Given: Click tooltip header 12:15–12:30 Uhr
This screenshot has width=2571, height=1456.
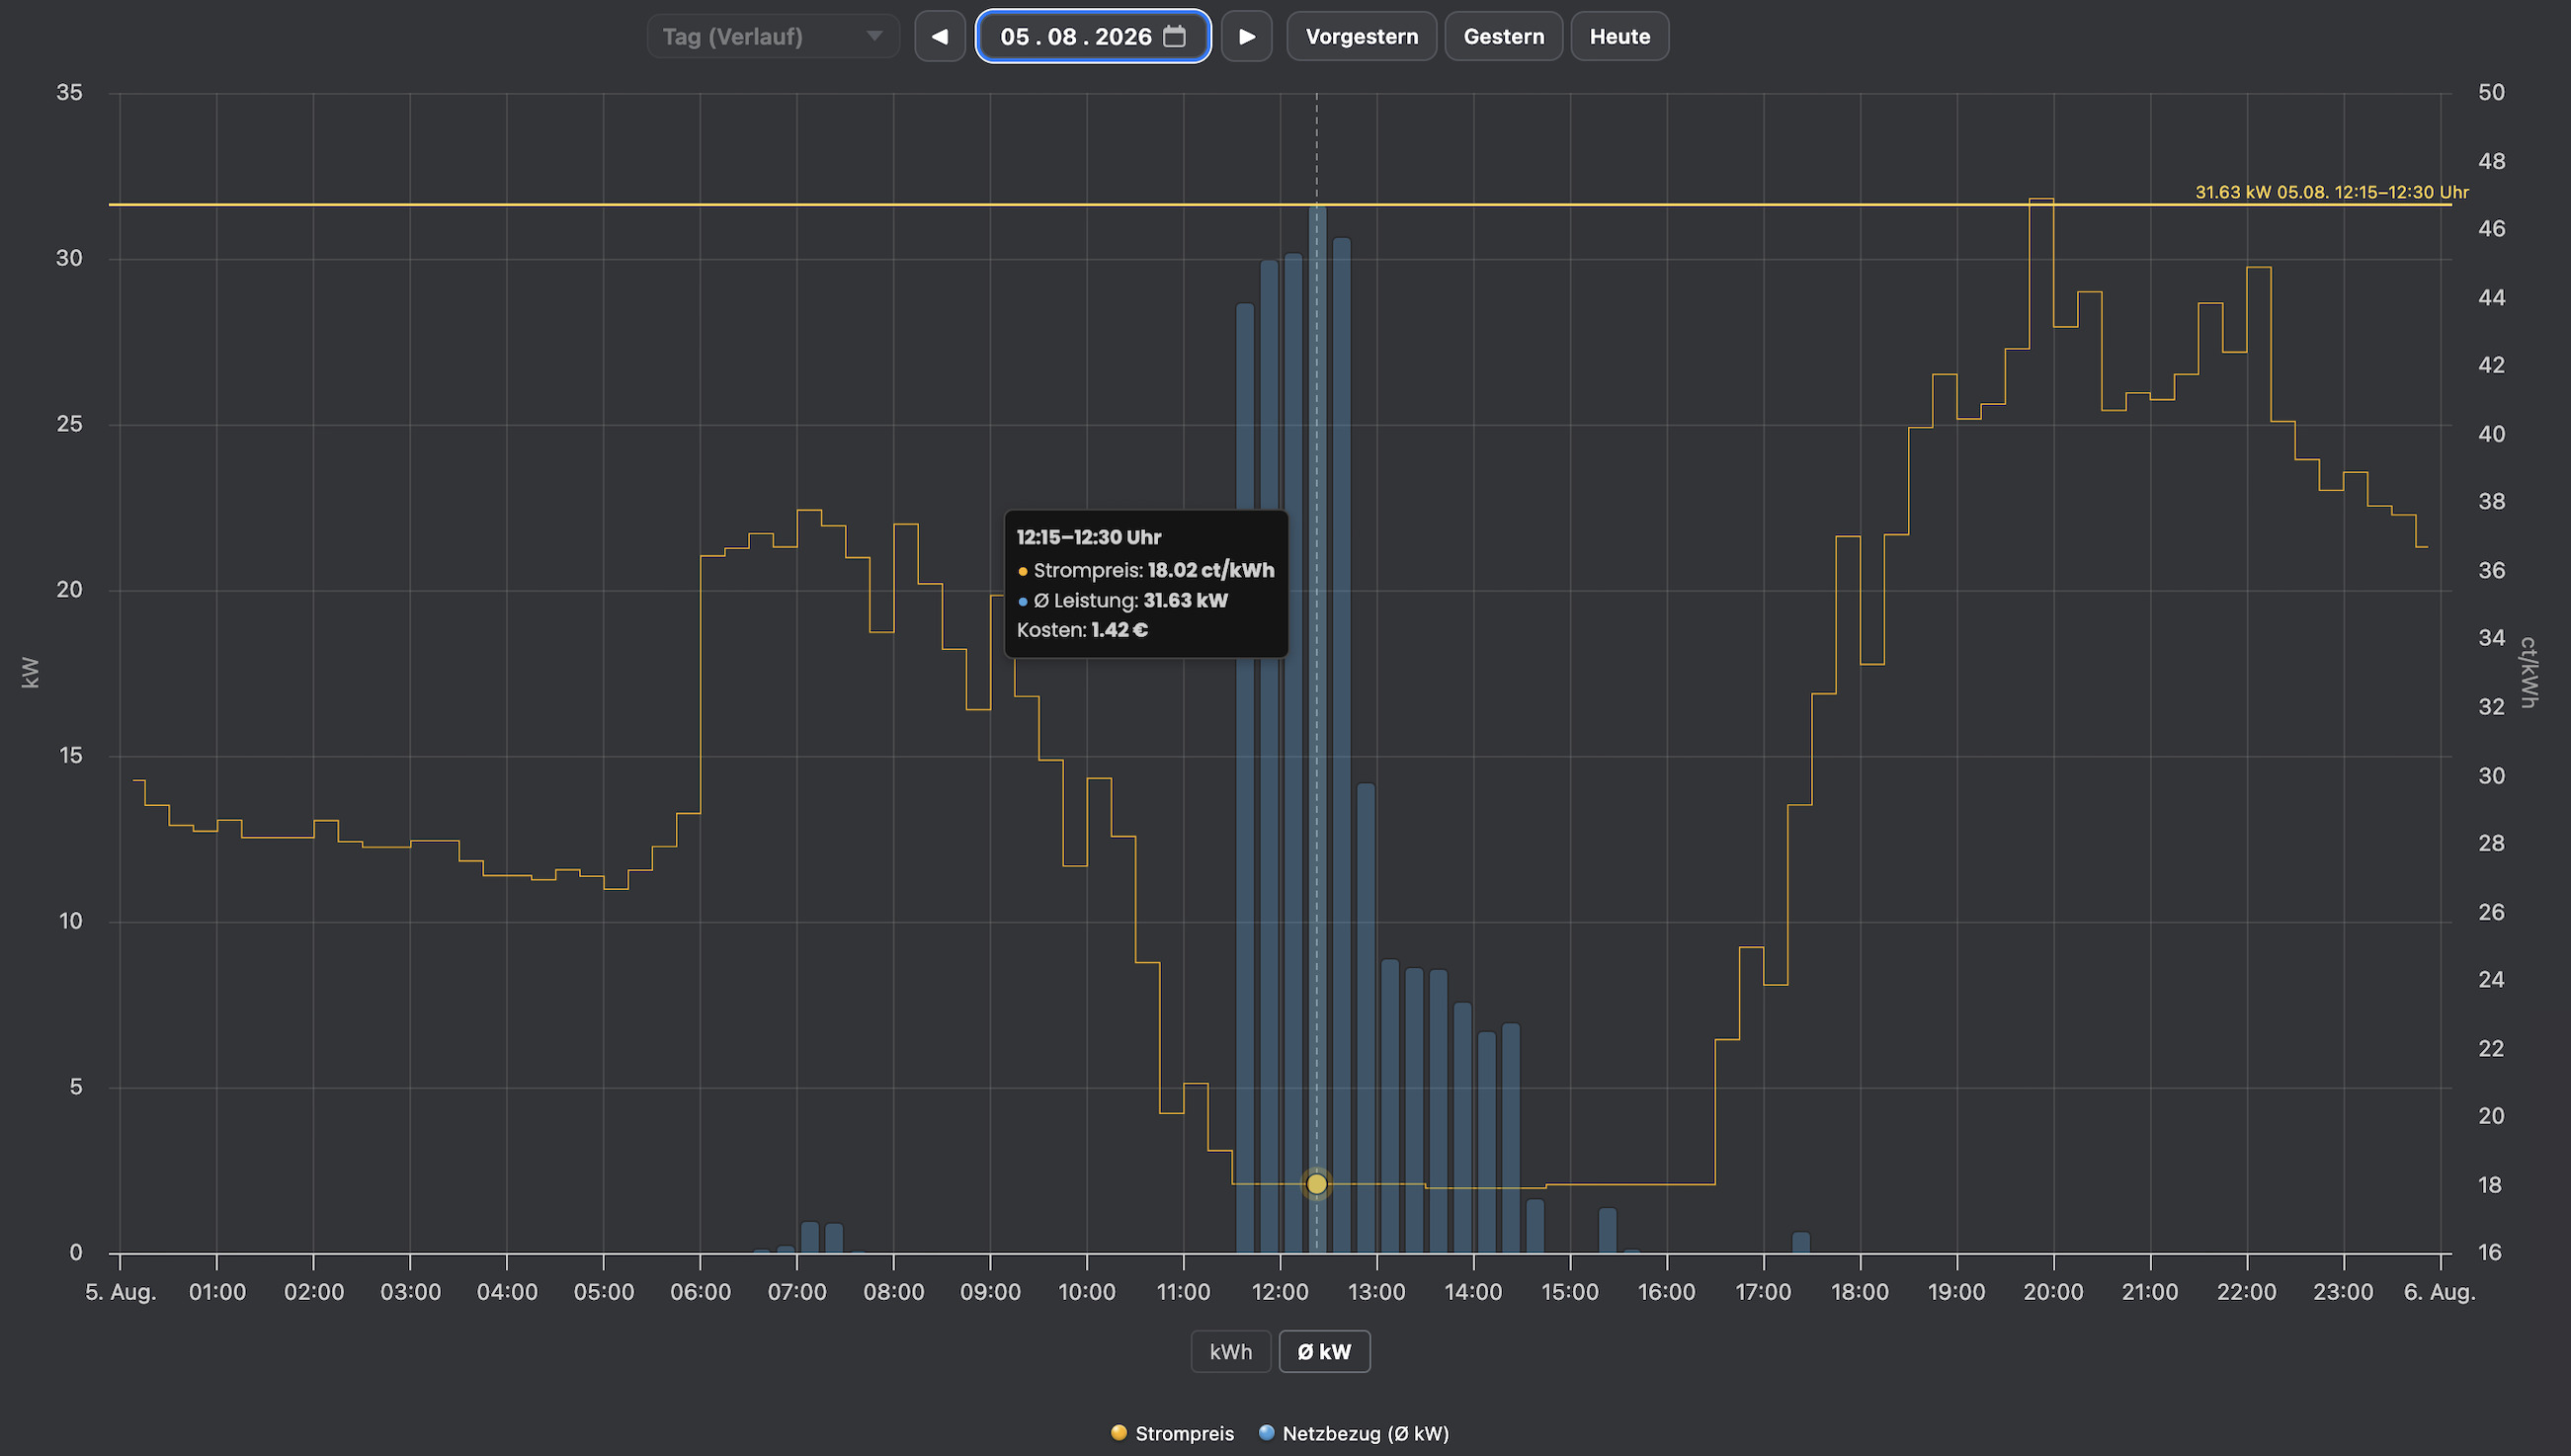Looking at the screenshot, I should [x=1088, y=537].
